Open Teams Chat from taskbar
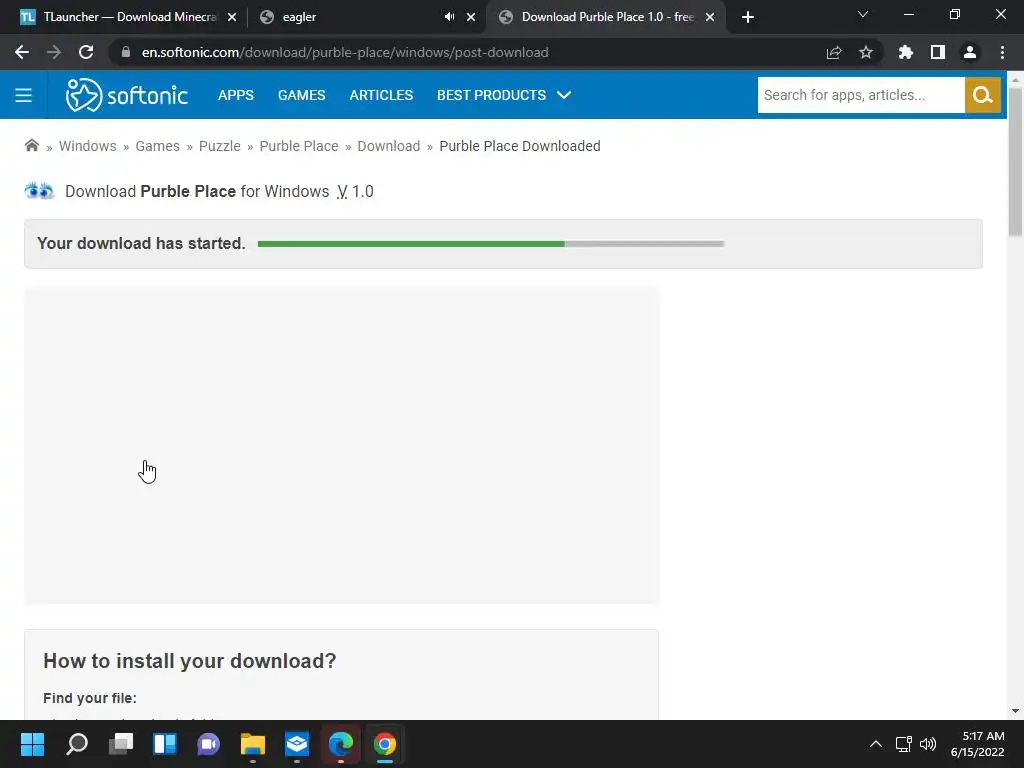Viewport: 1024px width, 768px height. tap(208, 744)
